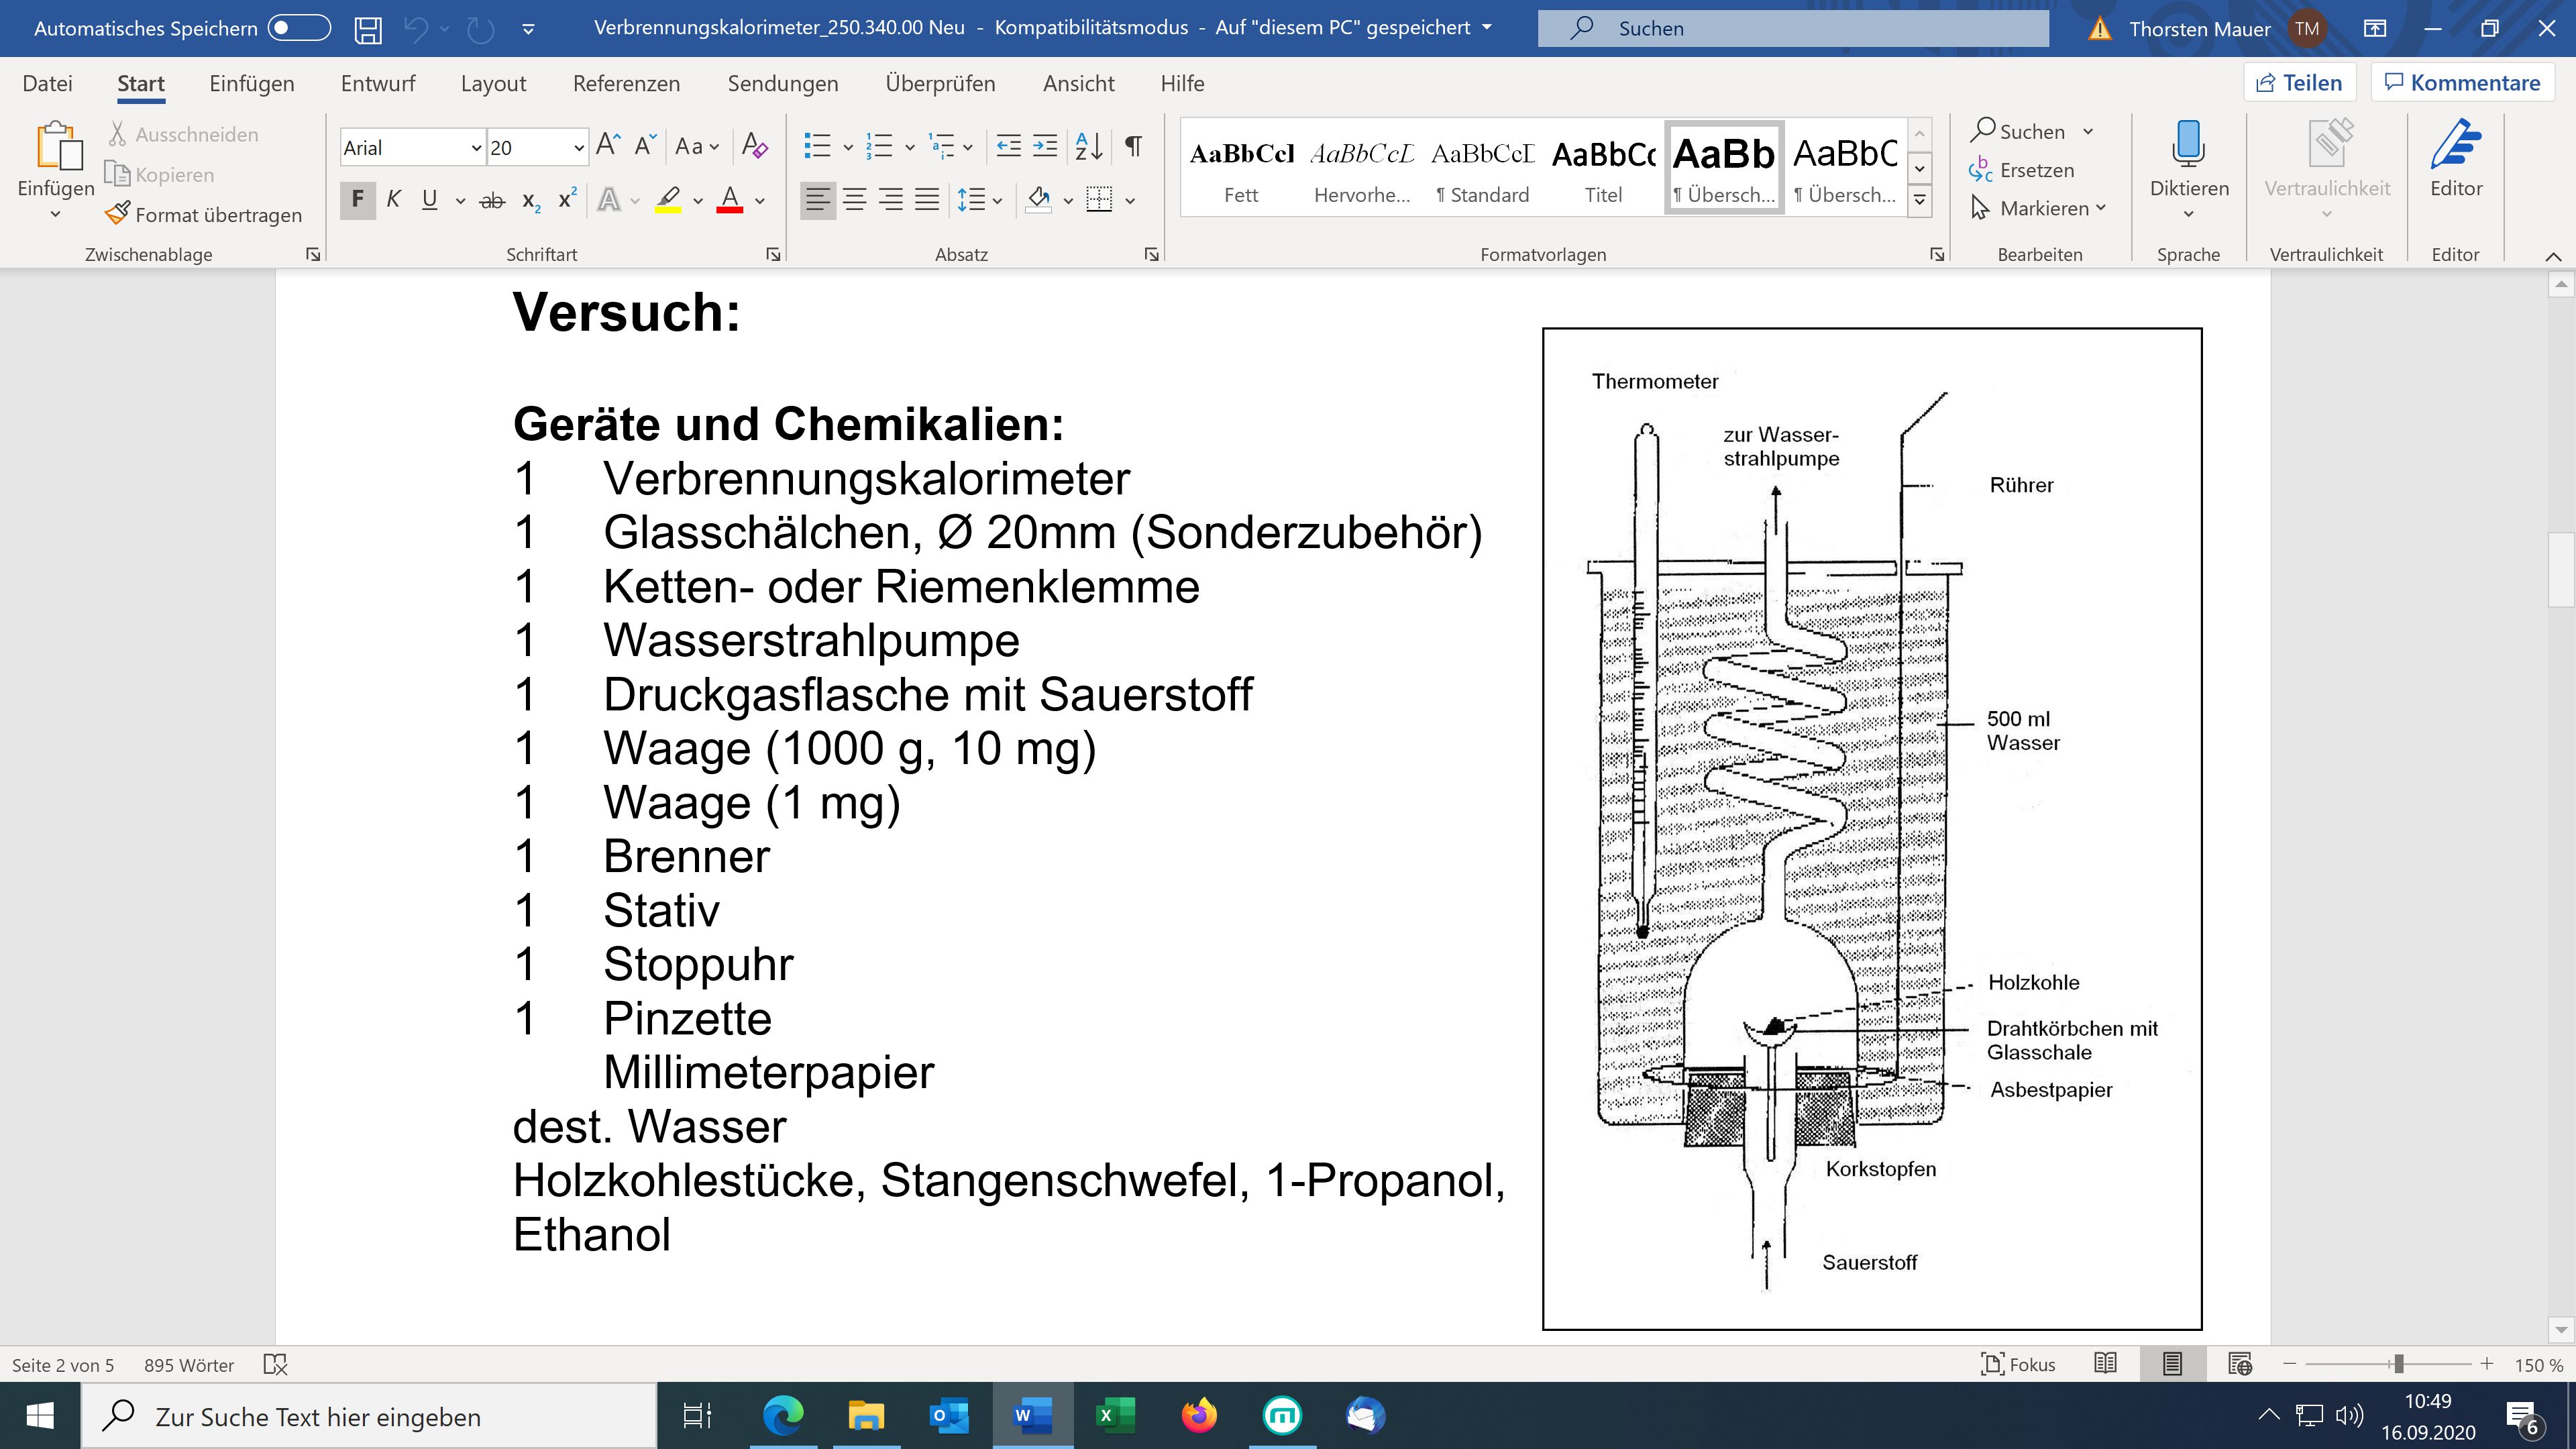Click the Suchen search field in title bar
The width and height of the screenshot is (2576, 1449).
[x=1792, y=28]
